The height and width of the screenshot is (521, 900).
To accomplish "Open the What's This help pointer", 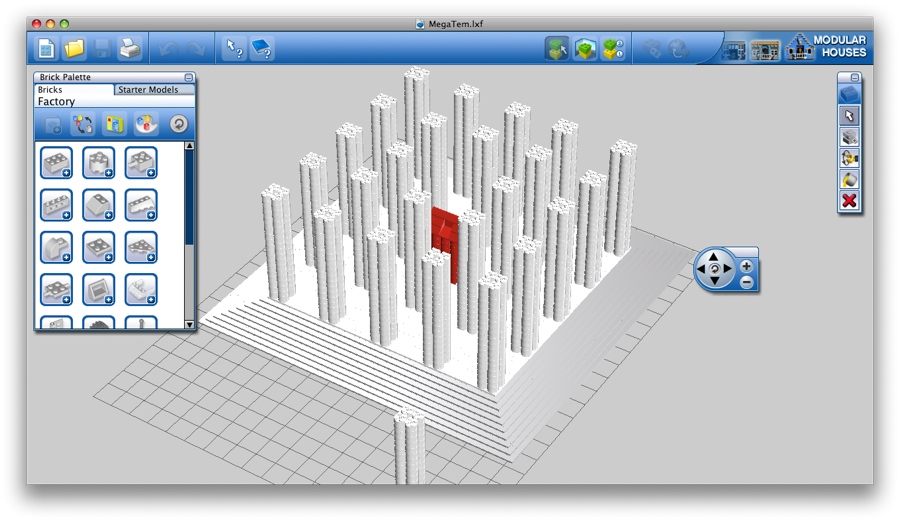I will click(x=234, y=49).
